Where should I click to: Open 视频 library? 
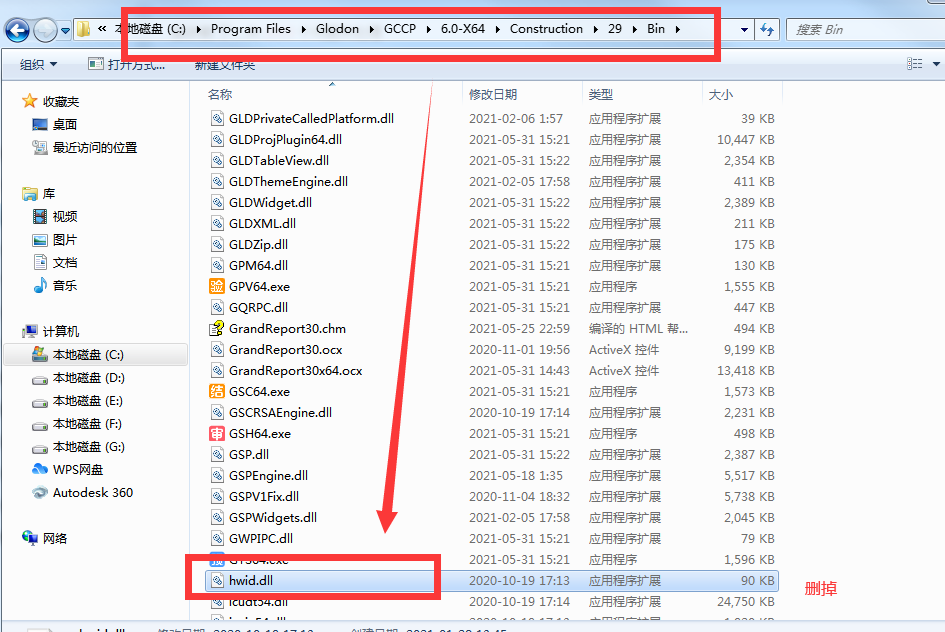click(55, 216)
